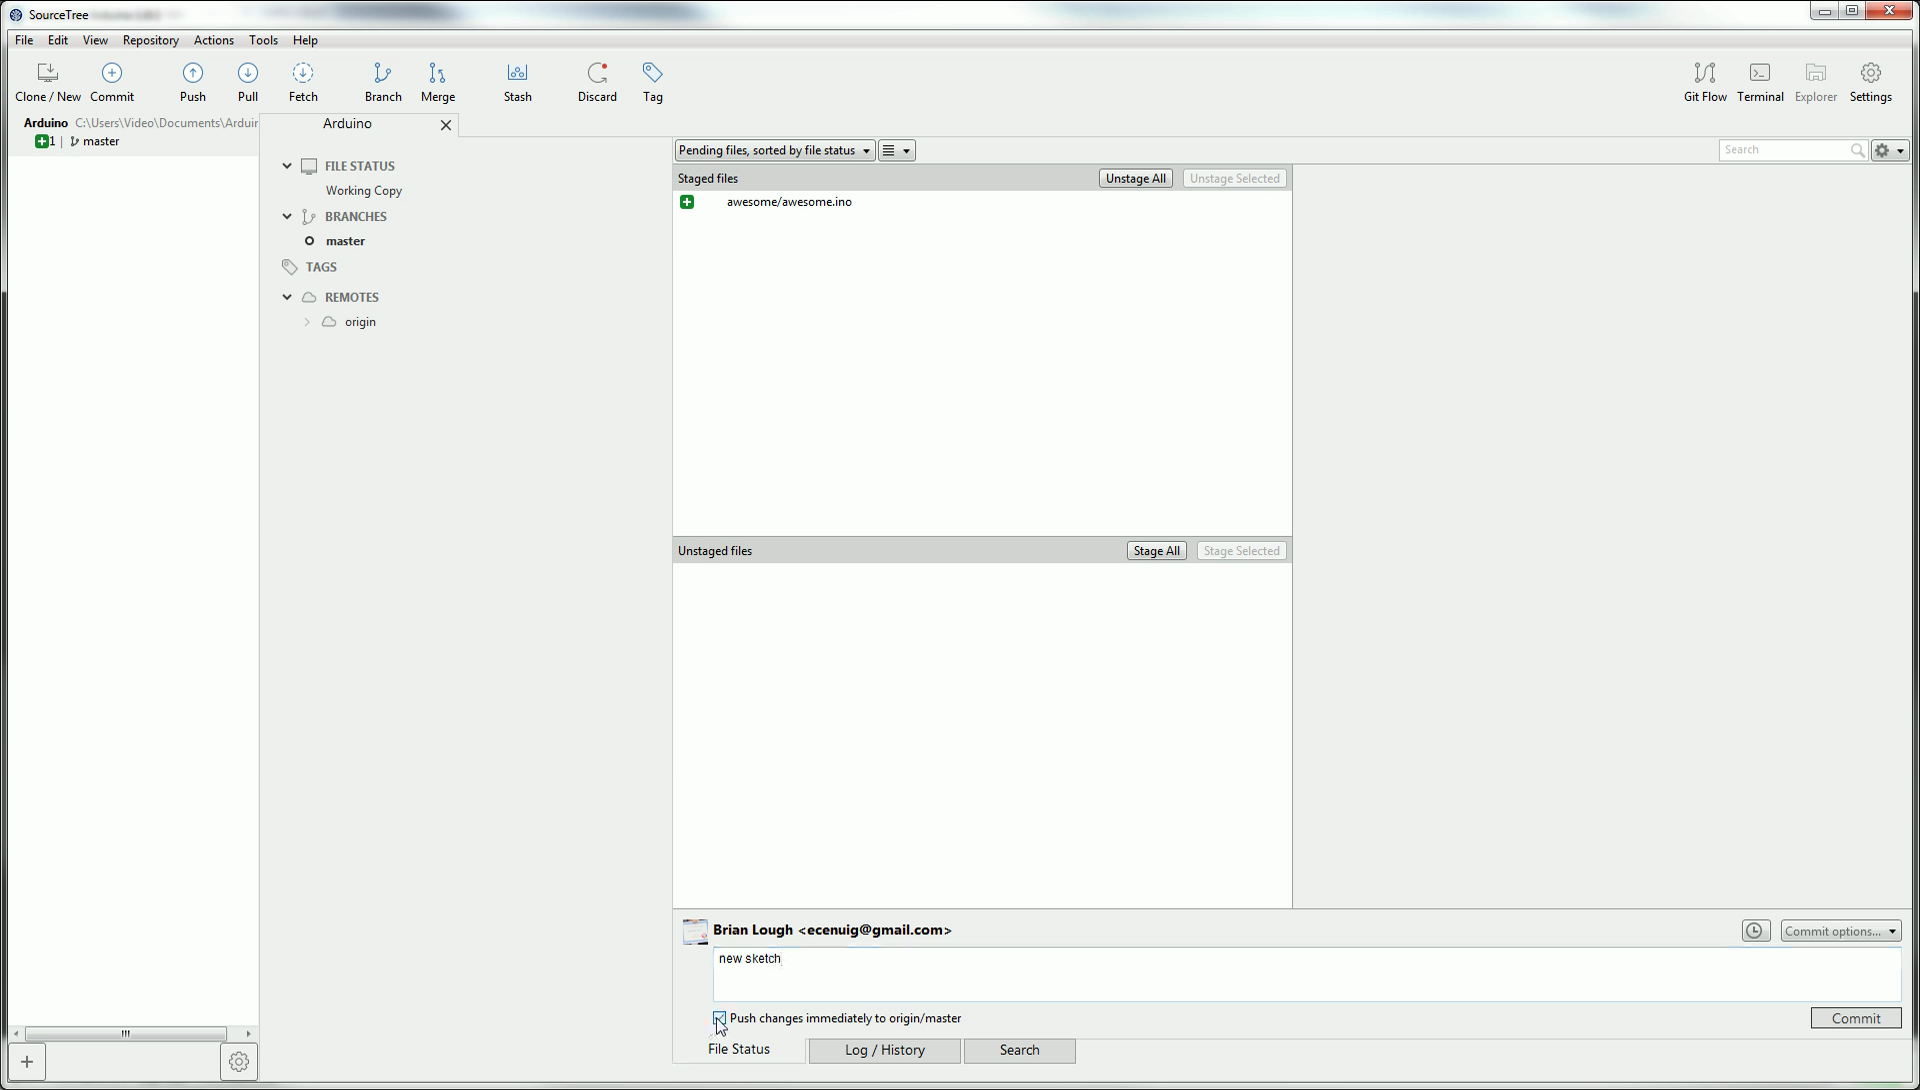Screen dimensions: 1920x1090
Task: Open Pending files sort dropdown
Action: click(x=774, y=151)
